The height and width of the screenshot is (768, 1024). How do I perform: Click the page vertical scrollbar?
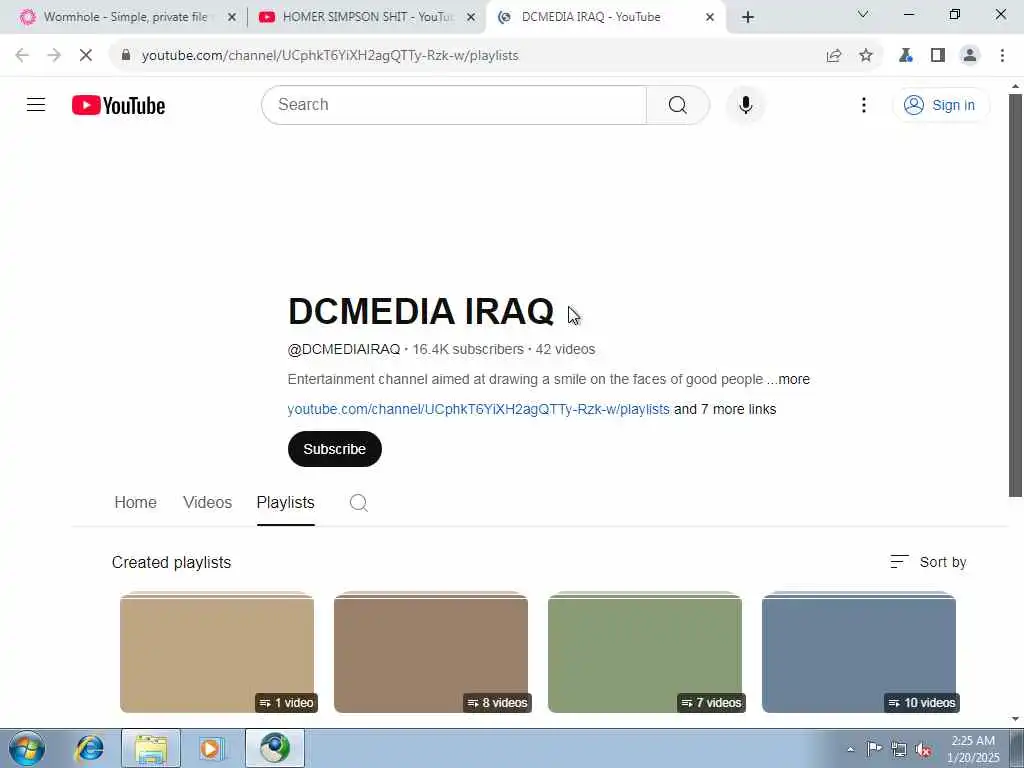1015,295
